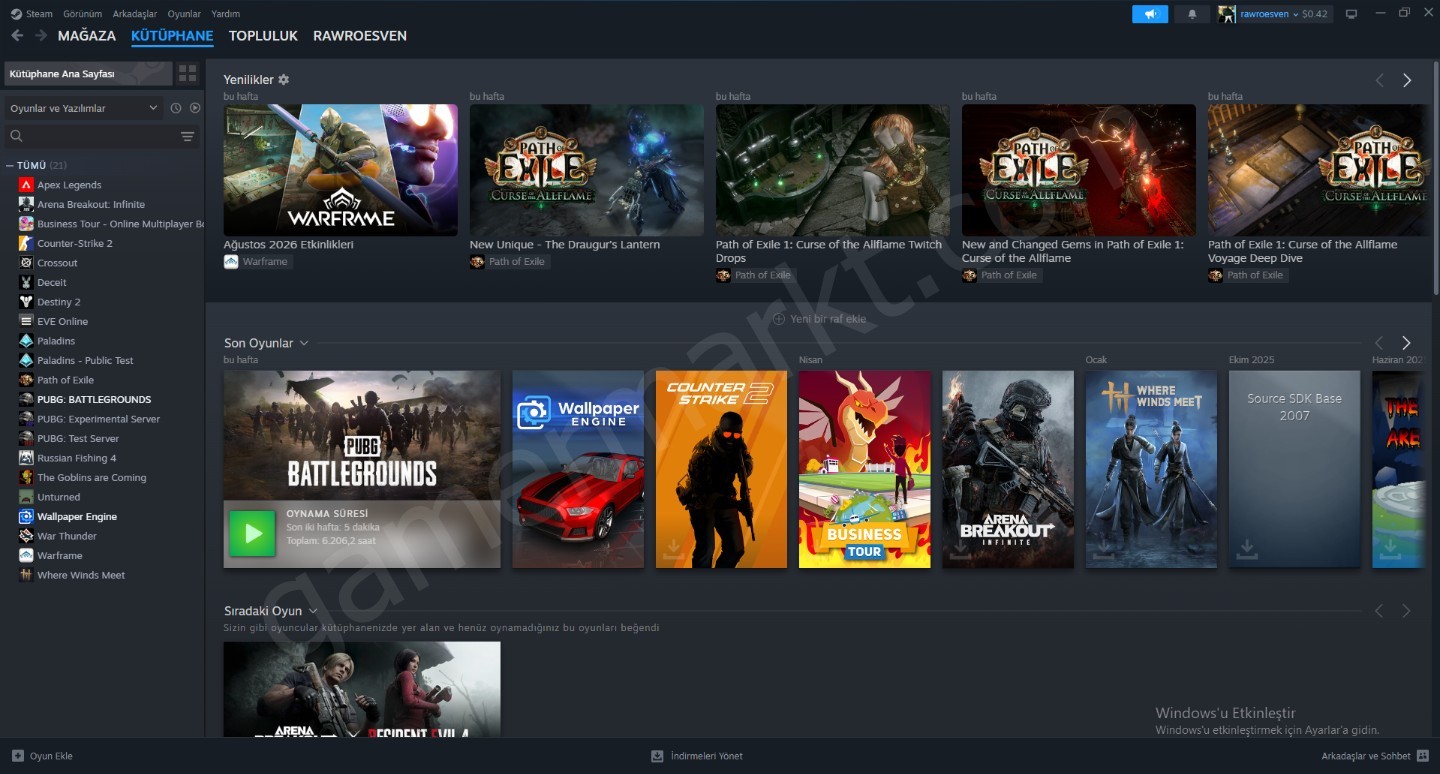Go forward with the forward arrow
The width and height of the screenshot is (1440, 774).
pyautogui.click(x=41, y=36)
